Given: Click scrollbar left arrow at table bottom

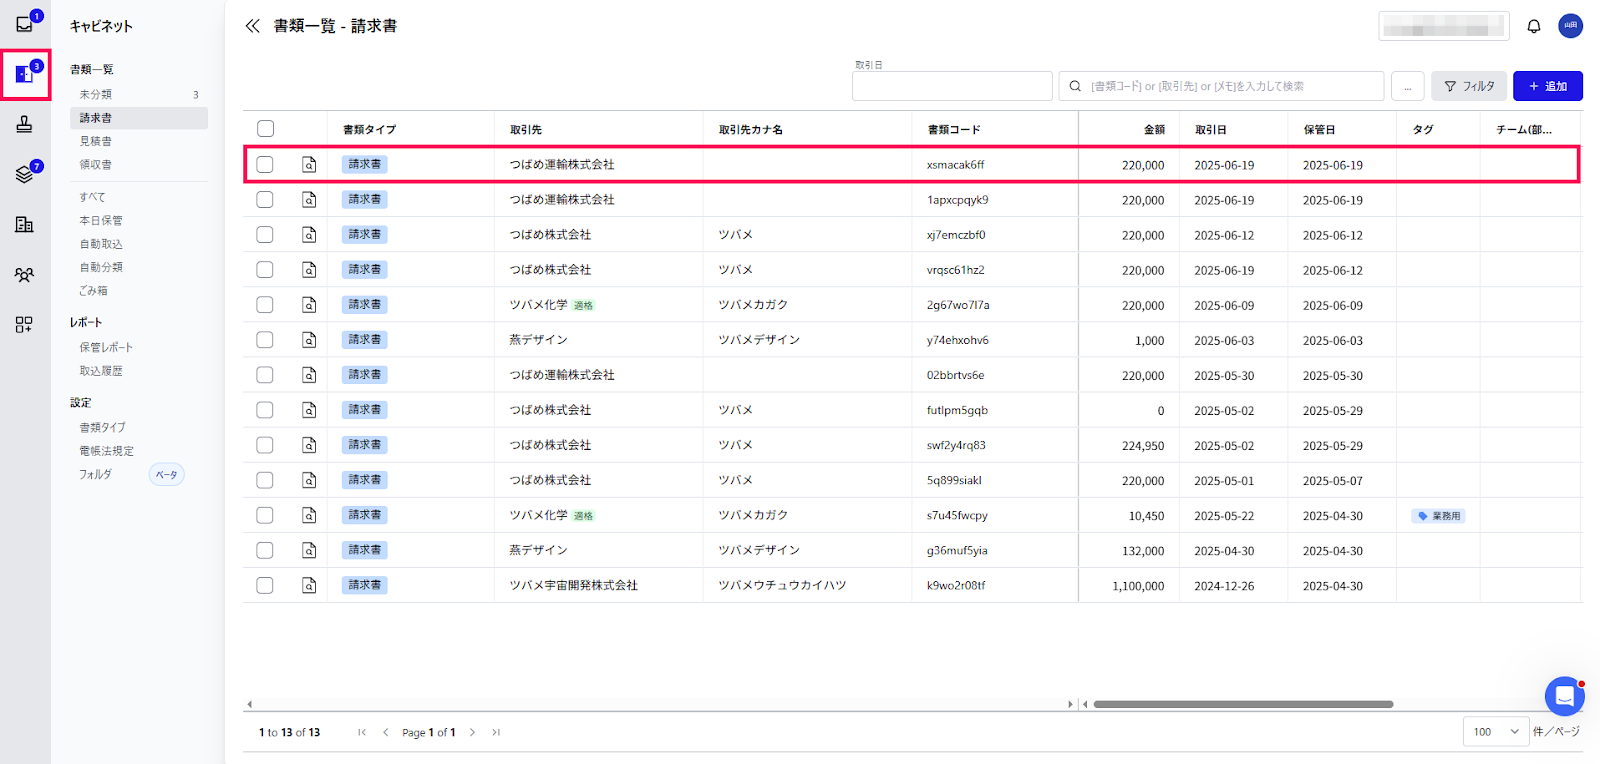Looking at the screenshot, I should [x=249, y=704].
